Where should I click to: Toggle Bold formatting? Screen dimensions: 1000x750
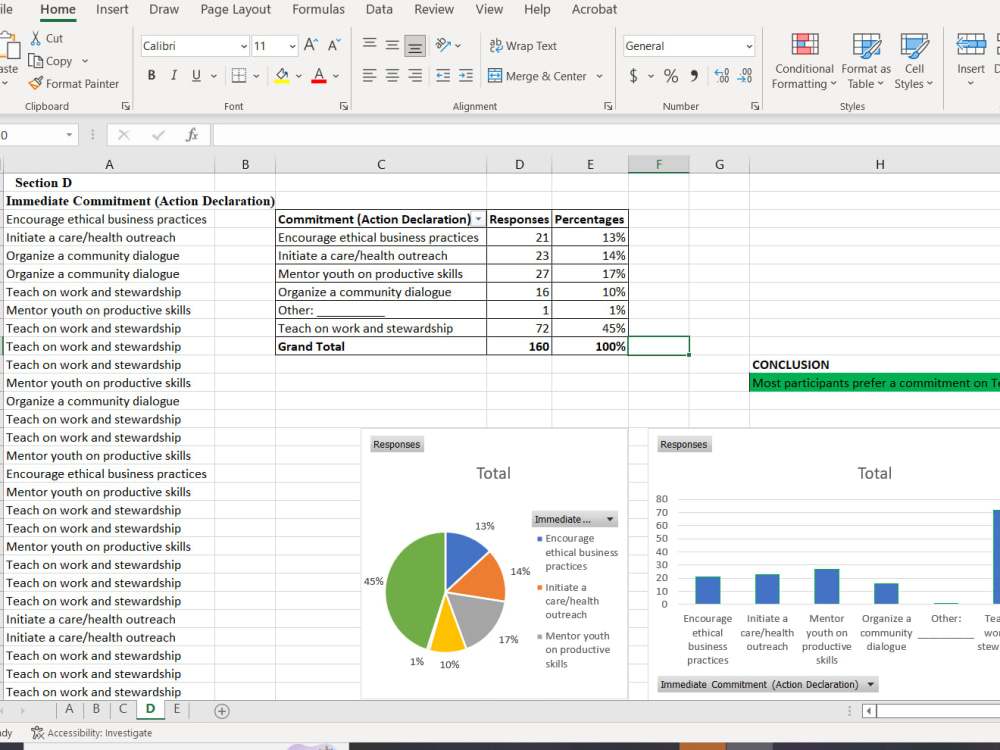[151, 76]
